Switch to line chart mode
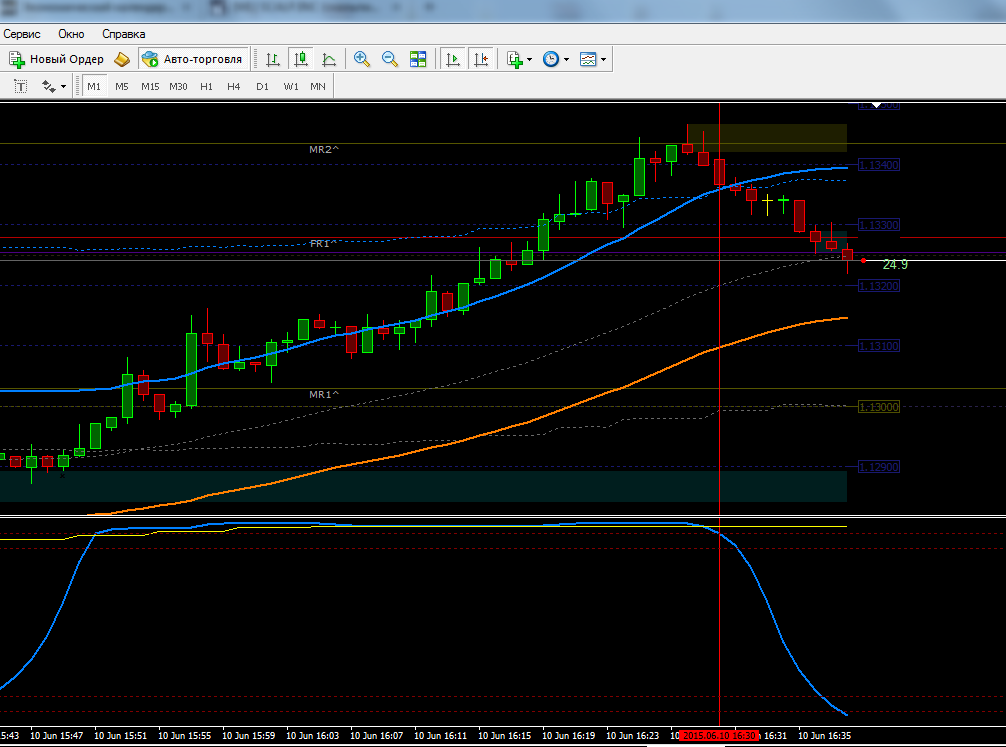This screenshot has width=1006, height=747. point(328,59)
